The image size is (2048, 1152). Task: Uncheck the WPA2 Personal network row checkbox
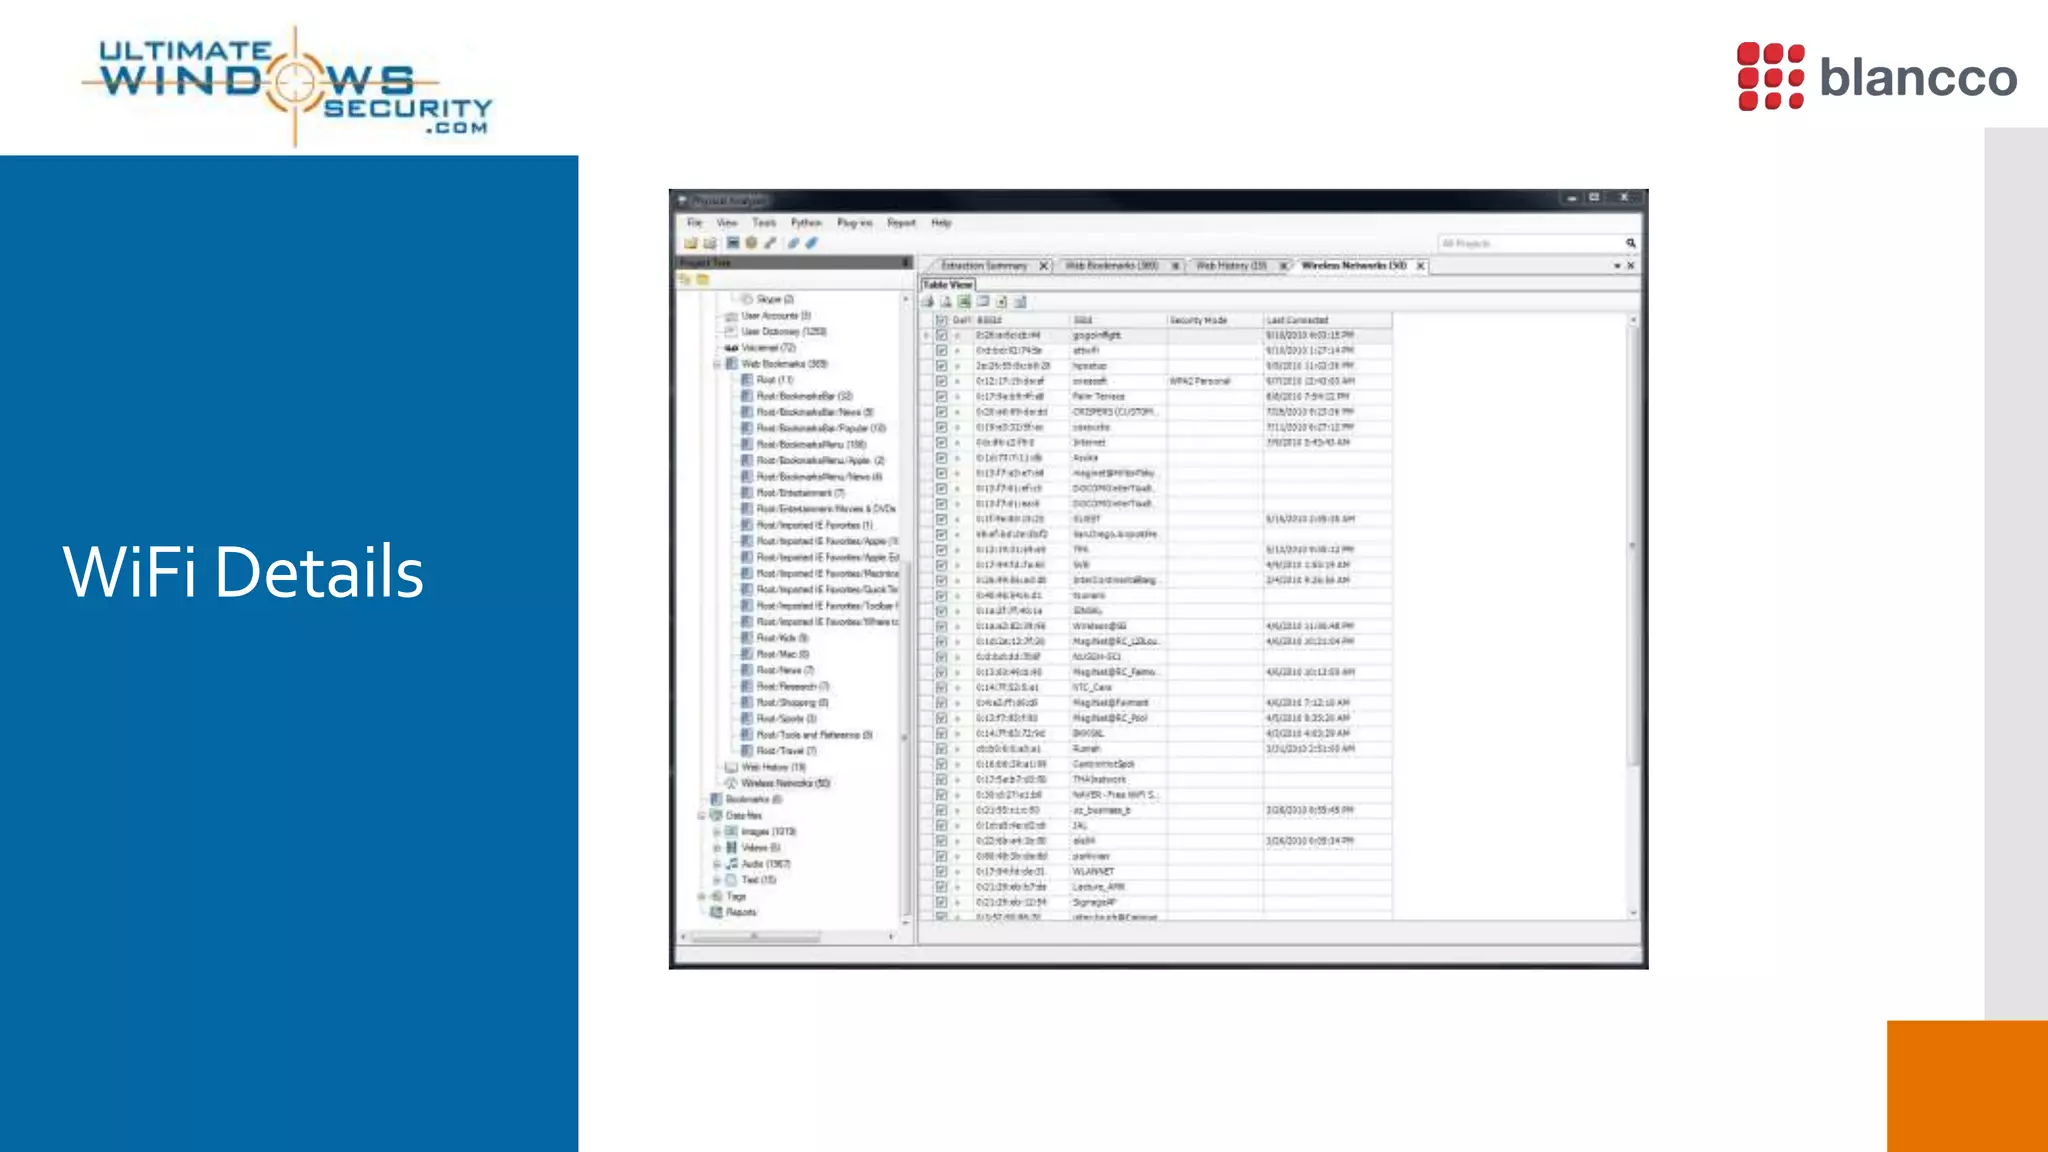[x=941, y=381]
